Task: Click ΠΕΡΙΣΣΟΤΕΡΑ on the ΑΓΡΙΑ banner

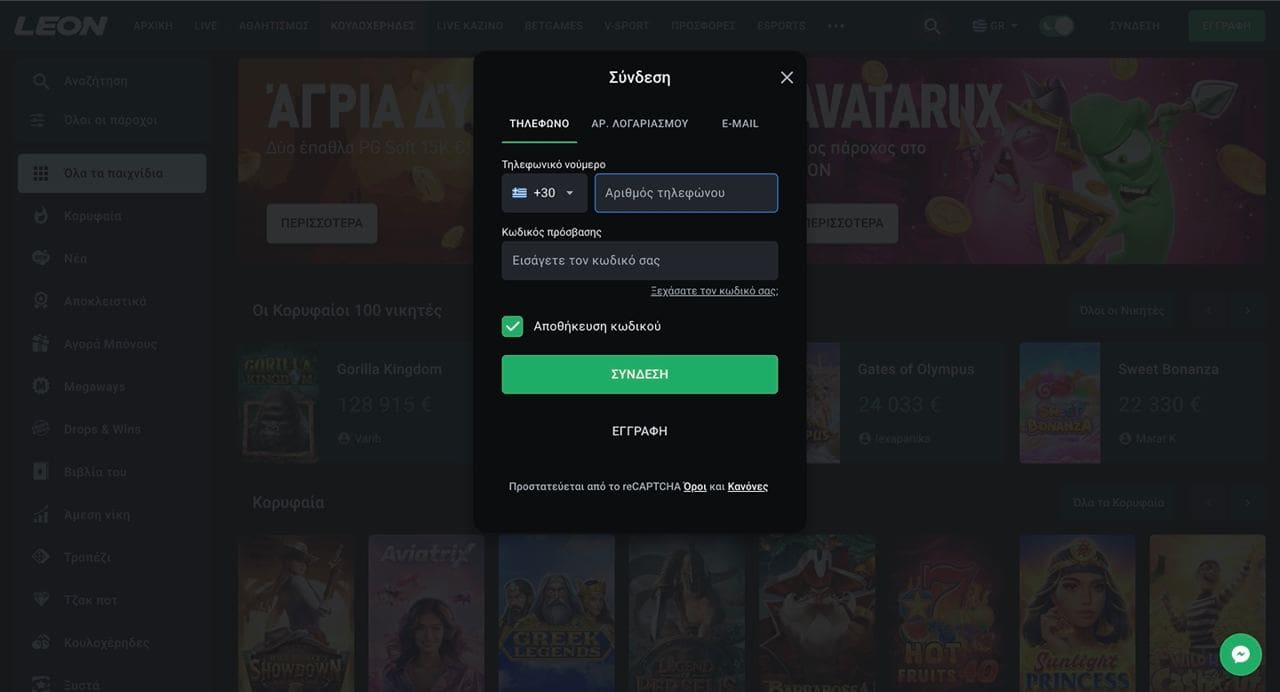Action: [322, 223]
